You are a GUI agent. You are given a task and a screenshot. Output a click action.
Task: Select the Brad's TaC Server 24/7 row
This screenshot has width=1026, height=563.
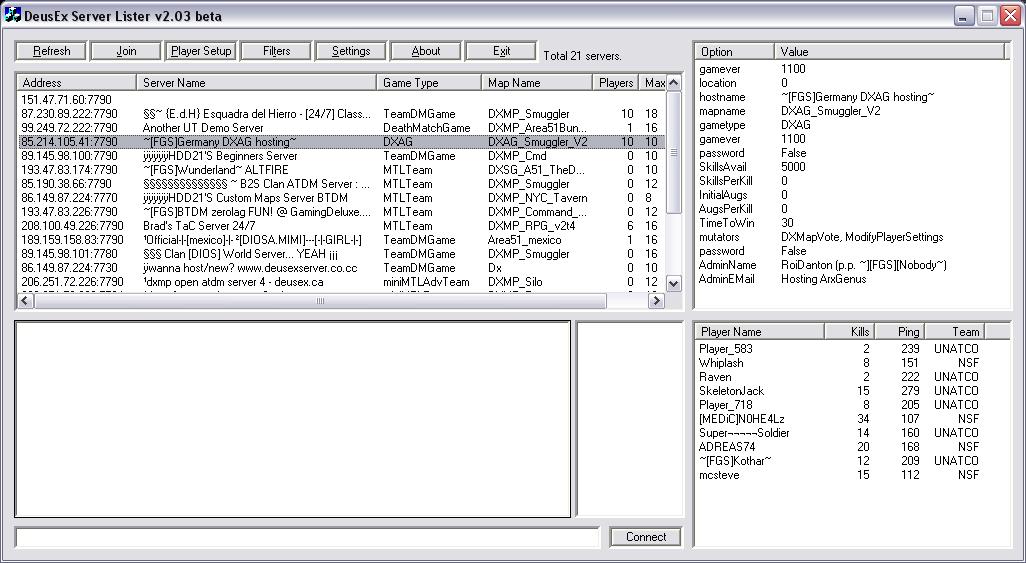[199, 226]
